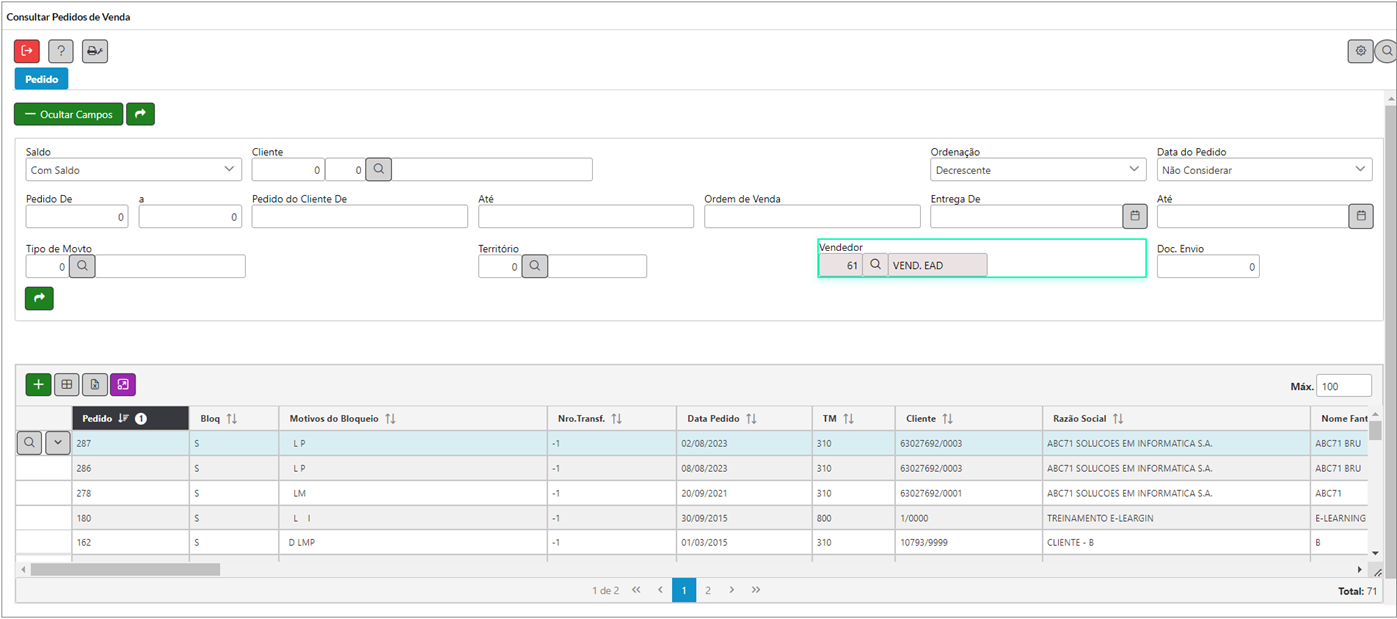Jump to the last results page
Screen dimensions: 1397x619
756,590
